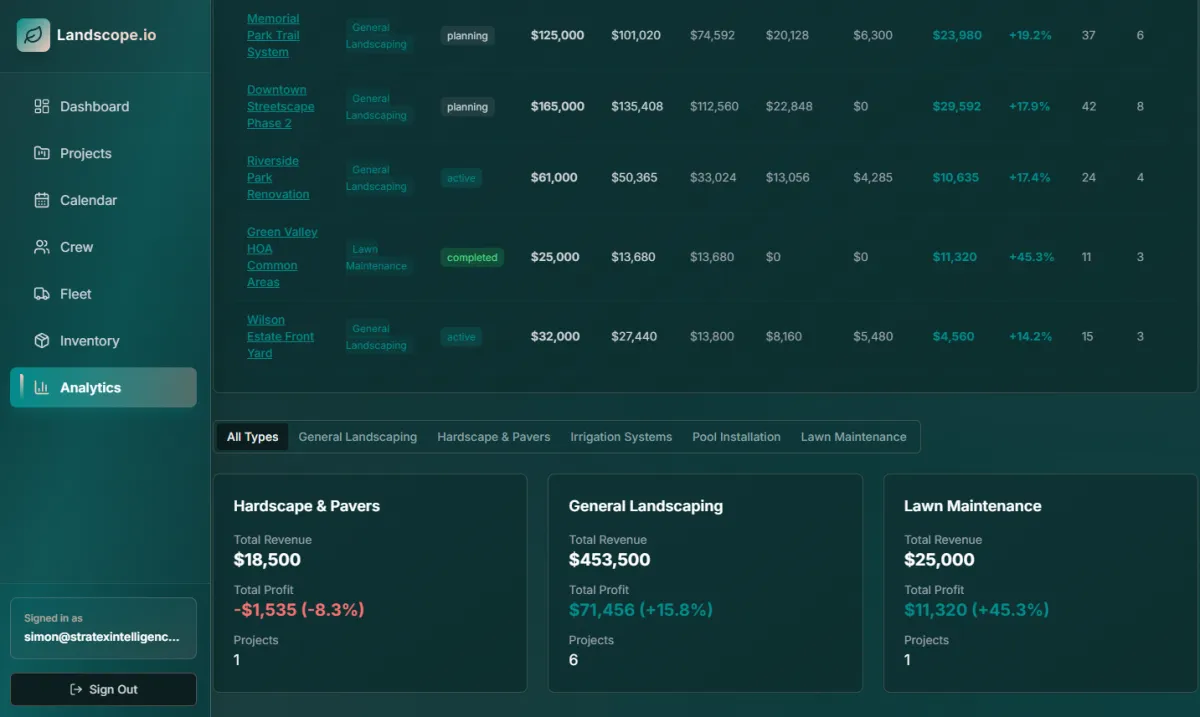Click the $453,500 total revenue figure

[610, 560]
